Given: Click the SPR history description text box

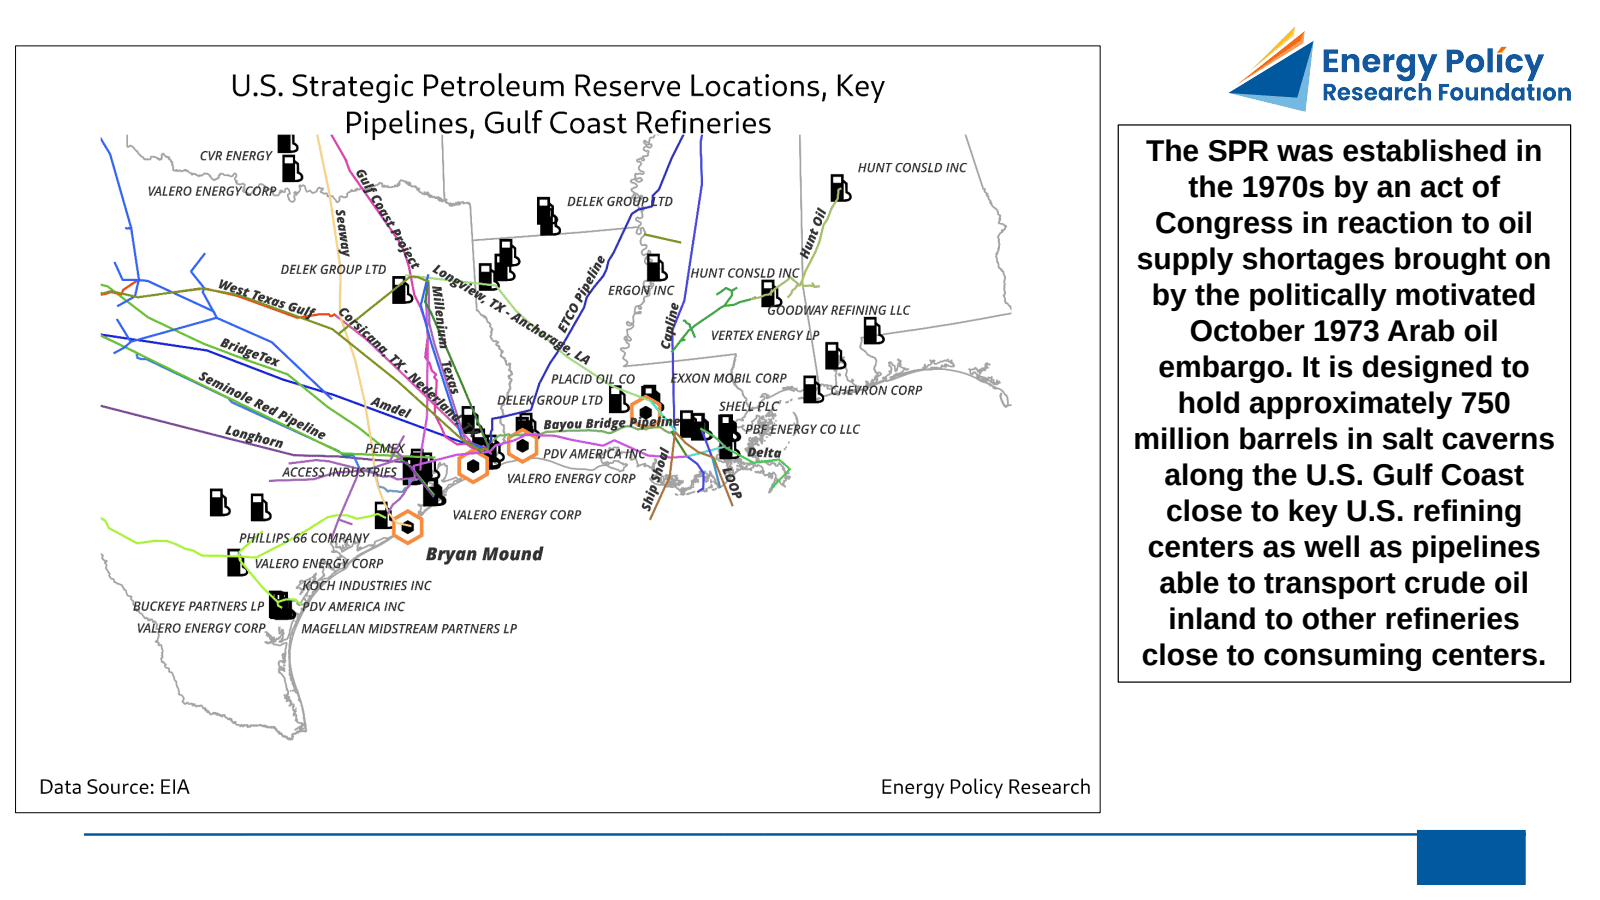Looking at the screenshot, I should coord(1344,403).
